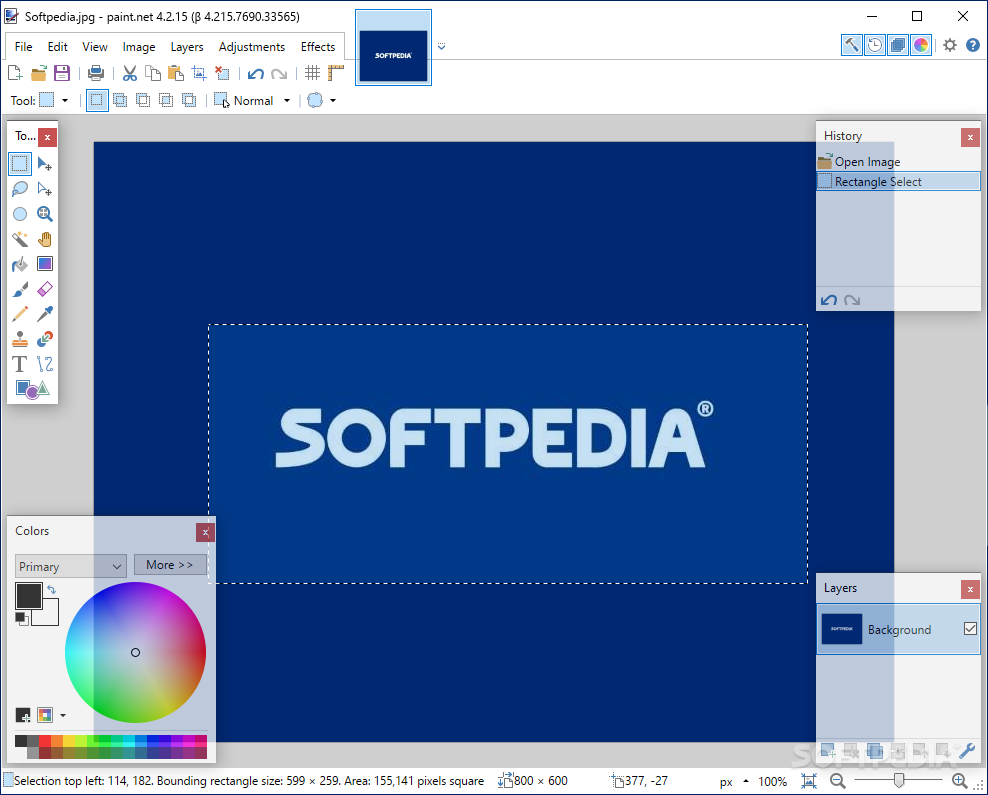Select the Eraser tool
988x795 pixels.
(x=44, y=289)
